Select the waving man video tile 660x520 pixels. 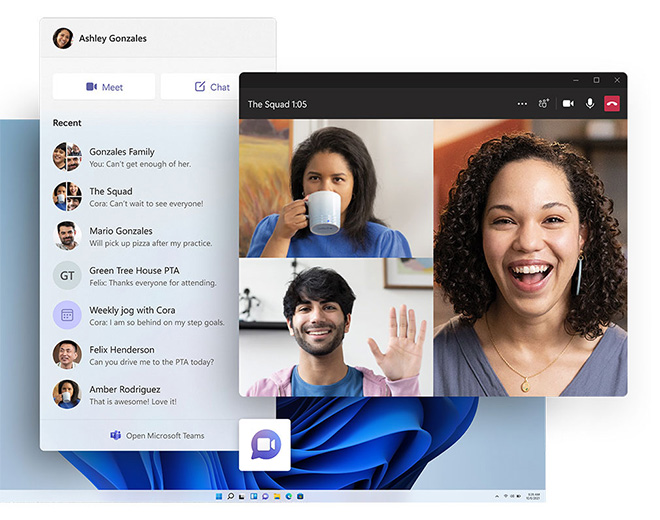[336, 327]
